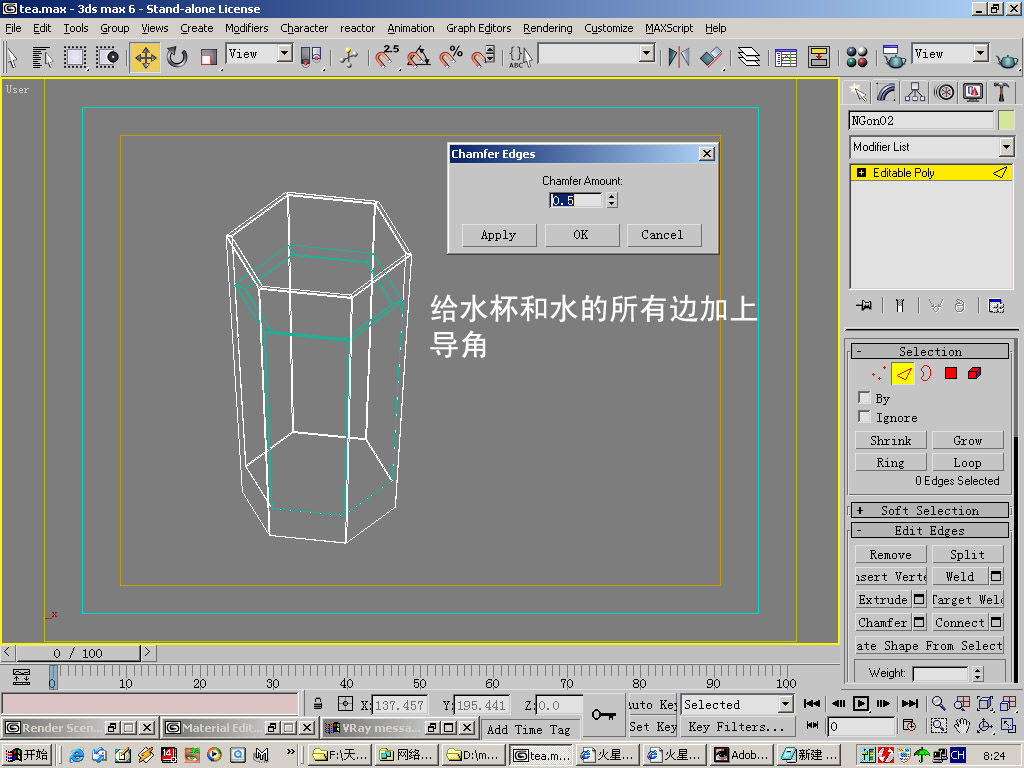
Task: Click the Ring selection button
Action: click(891, 462)
